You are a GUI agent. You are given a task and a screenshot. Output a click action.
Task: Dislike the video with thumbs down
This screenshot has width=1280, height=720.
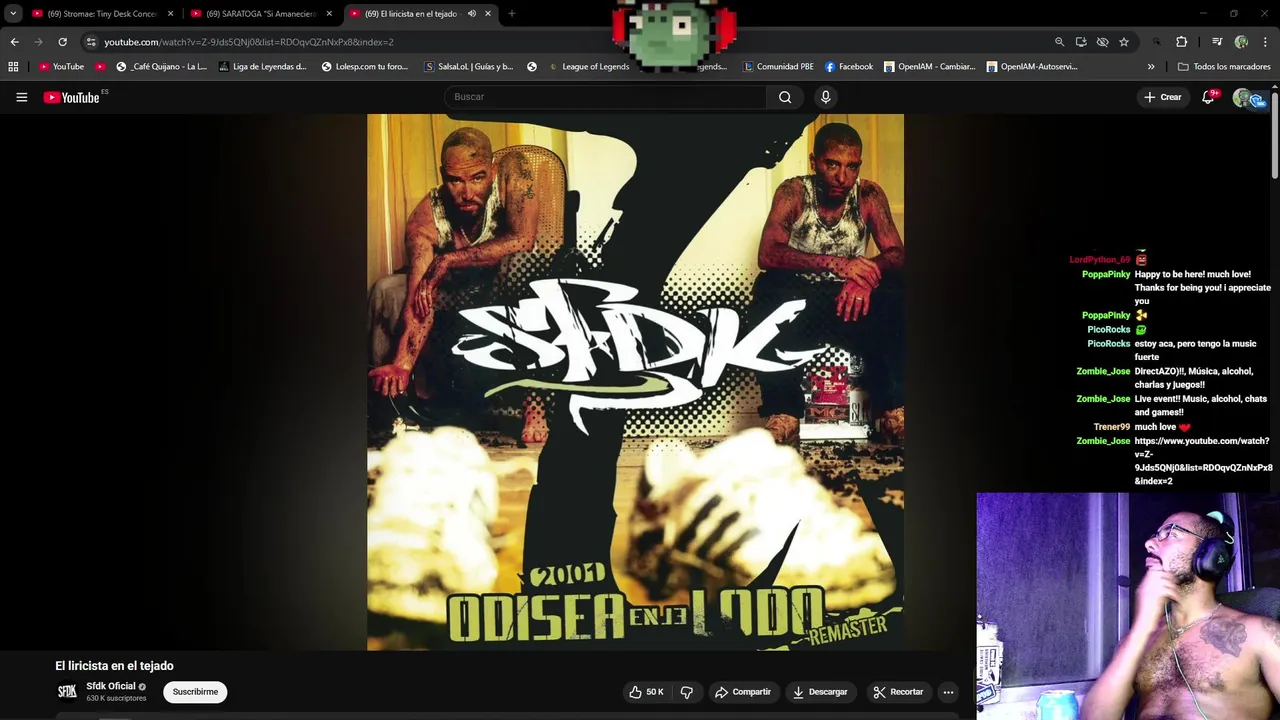pyautogui.click(x=686, y=692)
